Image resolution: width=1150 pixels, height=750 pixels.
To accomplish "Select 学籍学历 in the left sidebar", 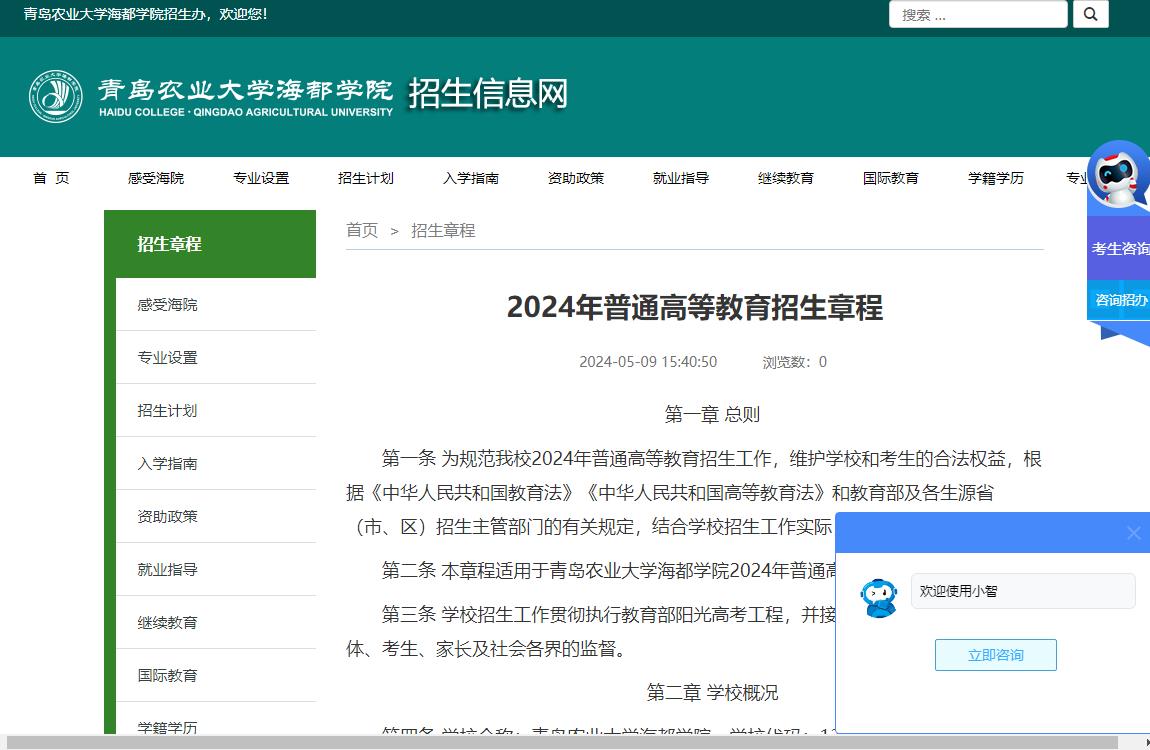I will click(165, 728).
